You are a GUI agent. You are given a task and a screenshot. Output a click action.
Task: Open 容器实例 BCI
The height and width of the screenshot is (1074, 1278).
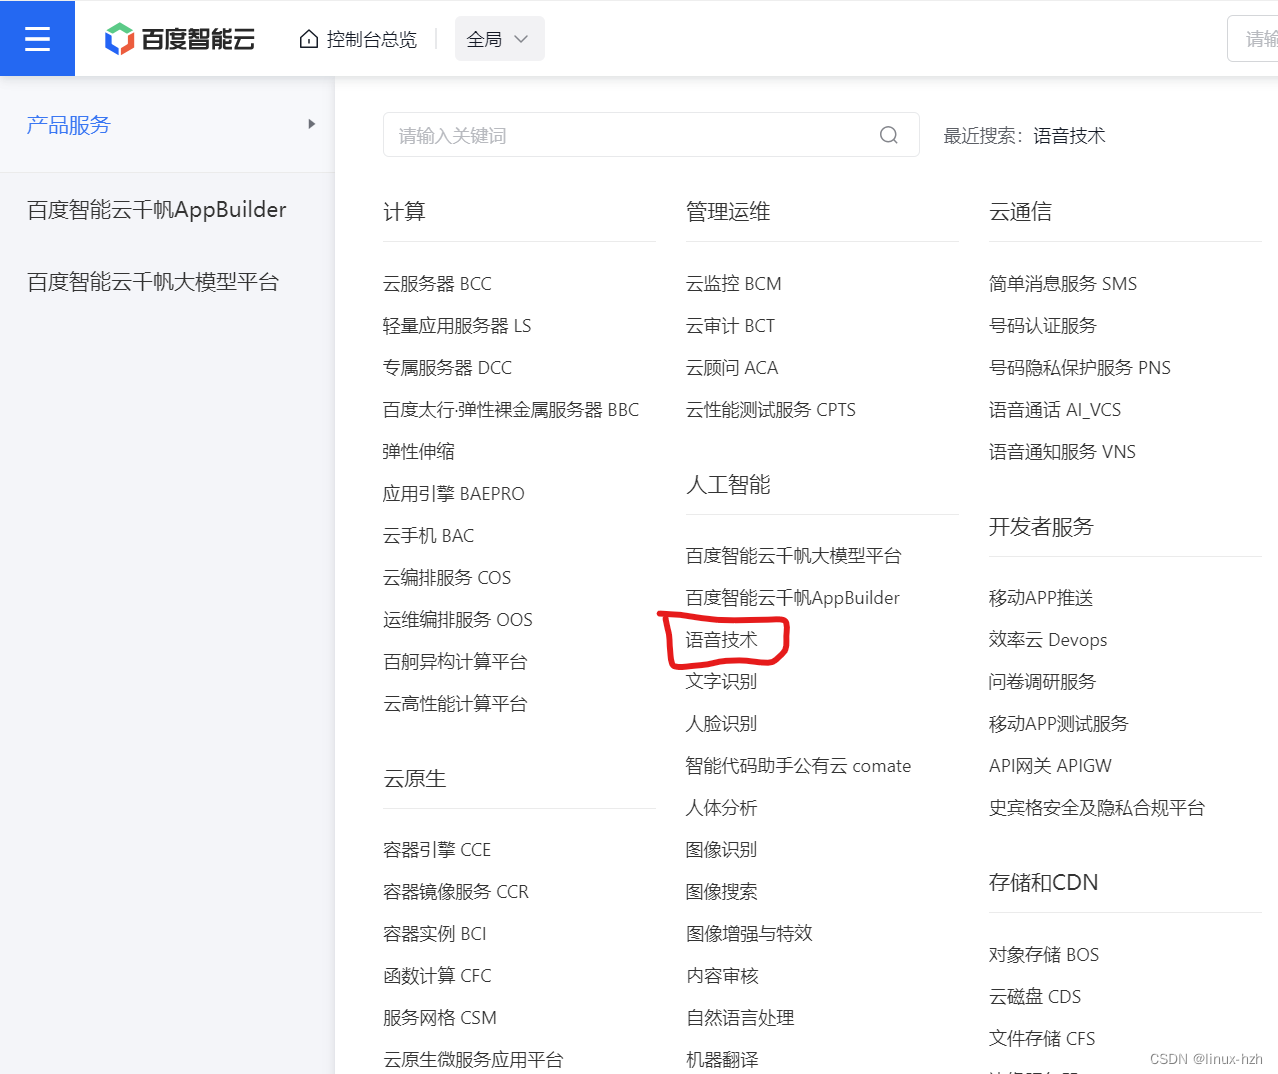coord(435,934)
